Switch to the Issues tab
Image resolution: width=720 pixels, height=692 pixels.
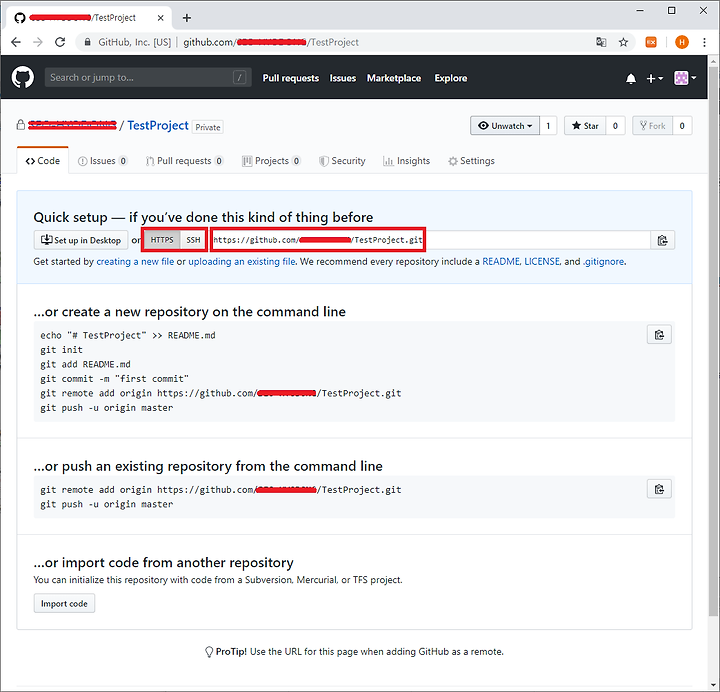[102, 161]
